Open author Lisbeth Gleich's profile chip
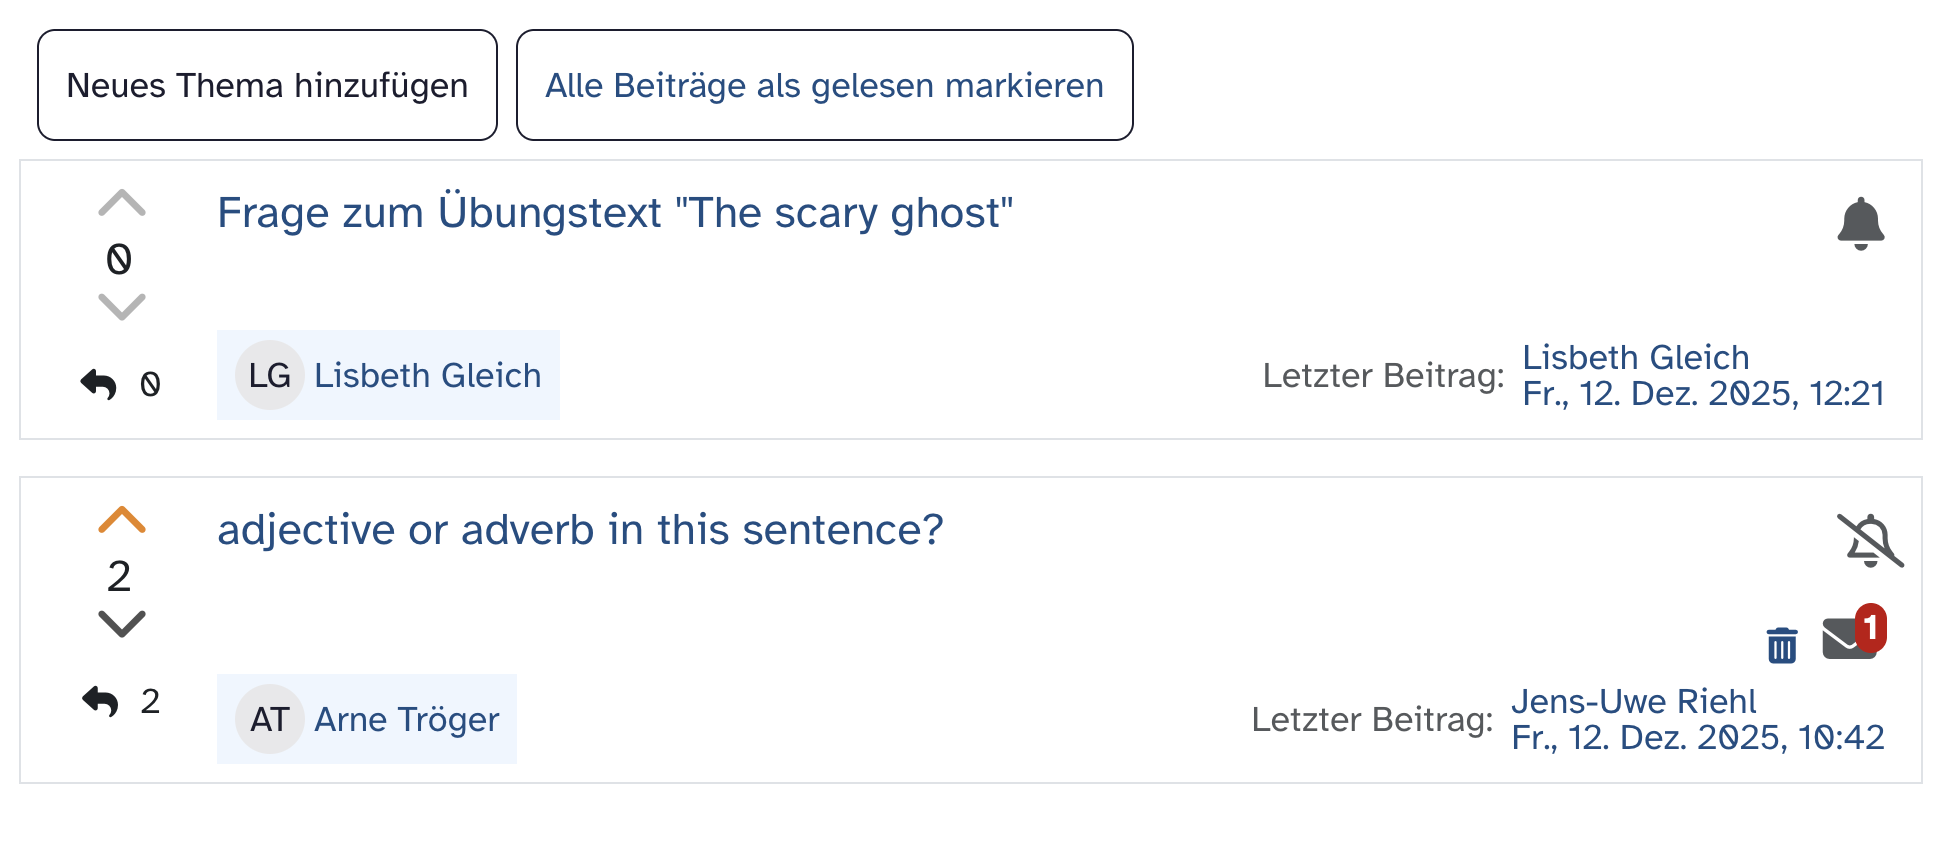 427,376
